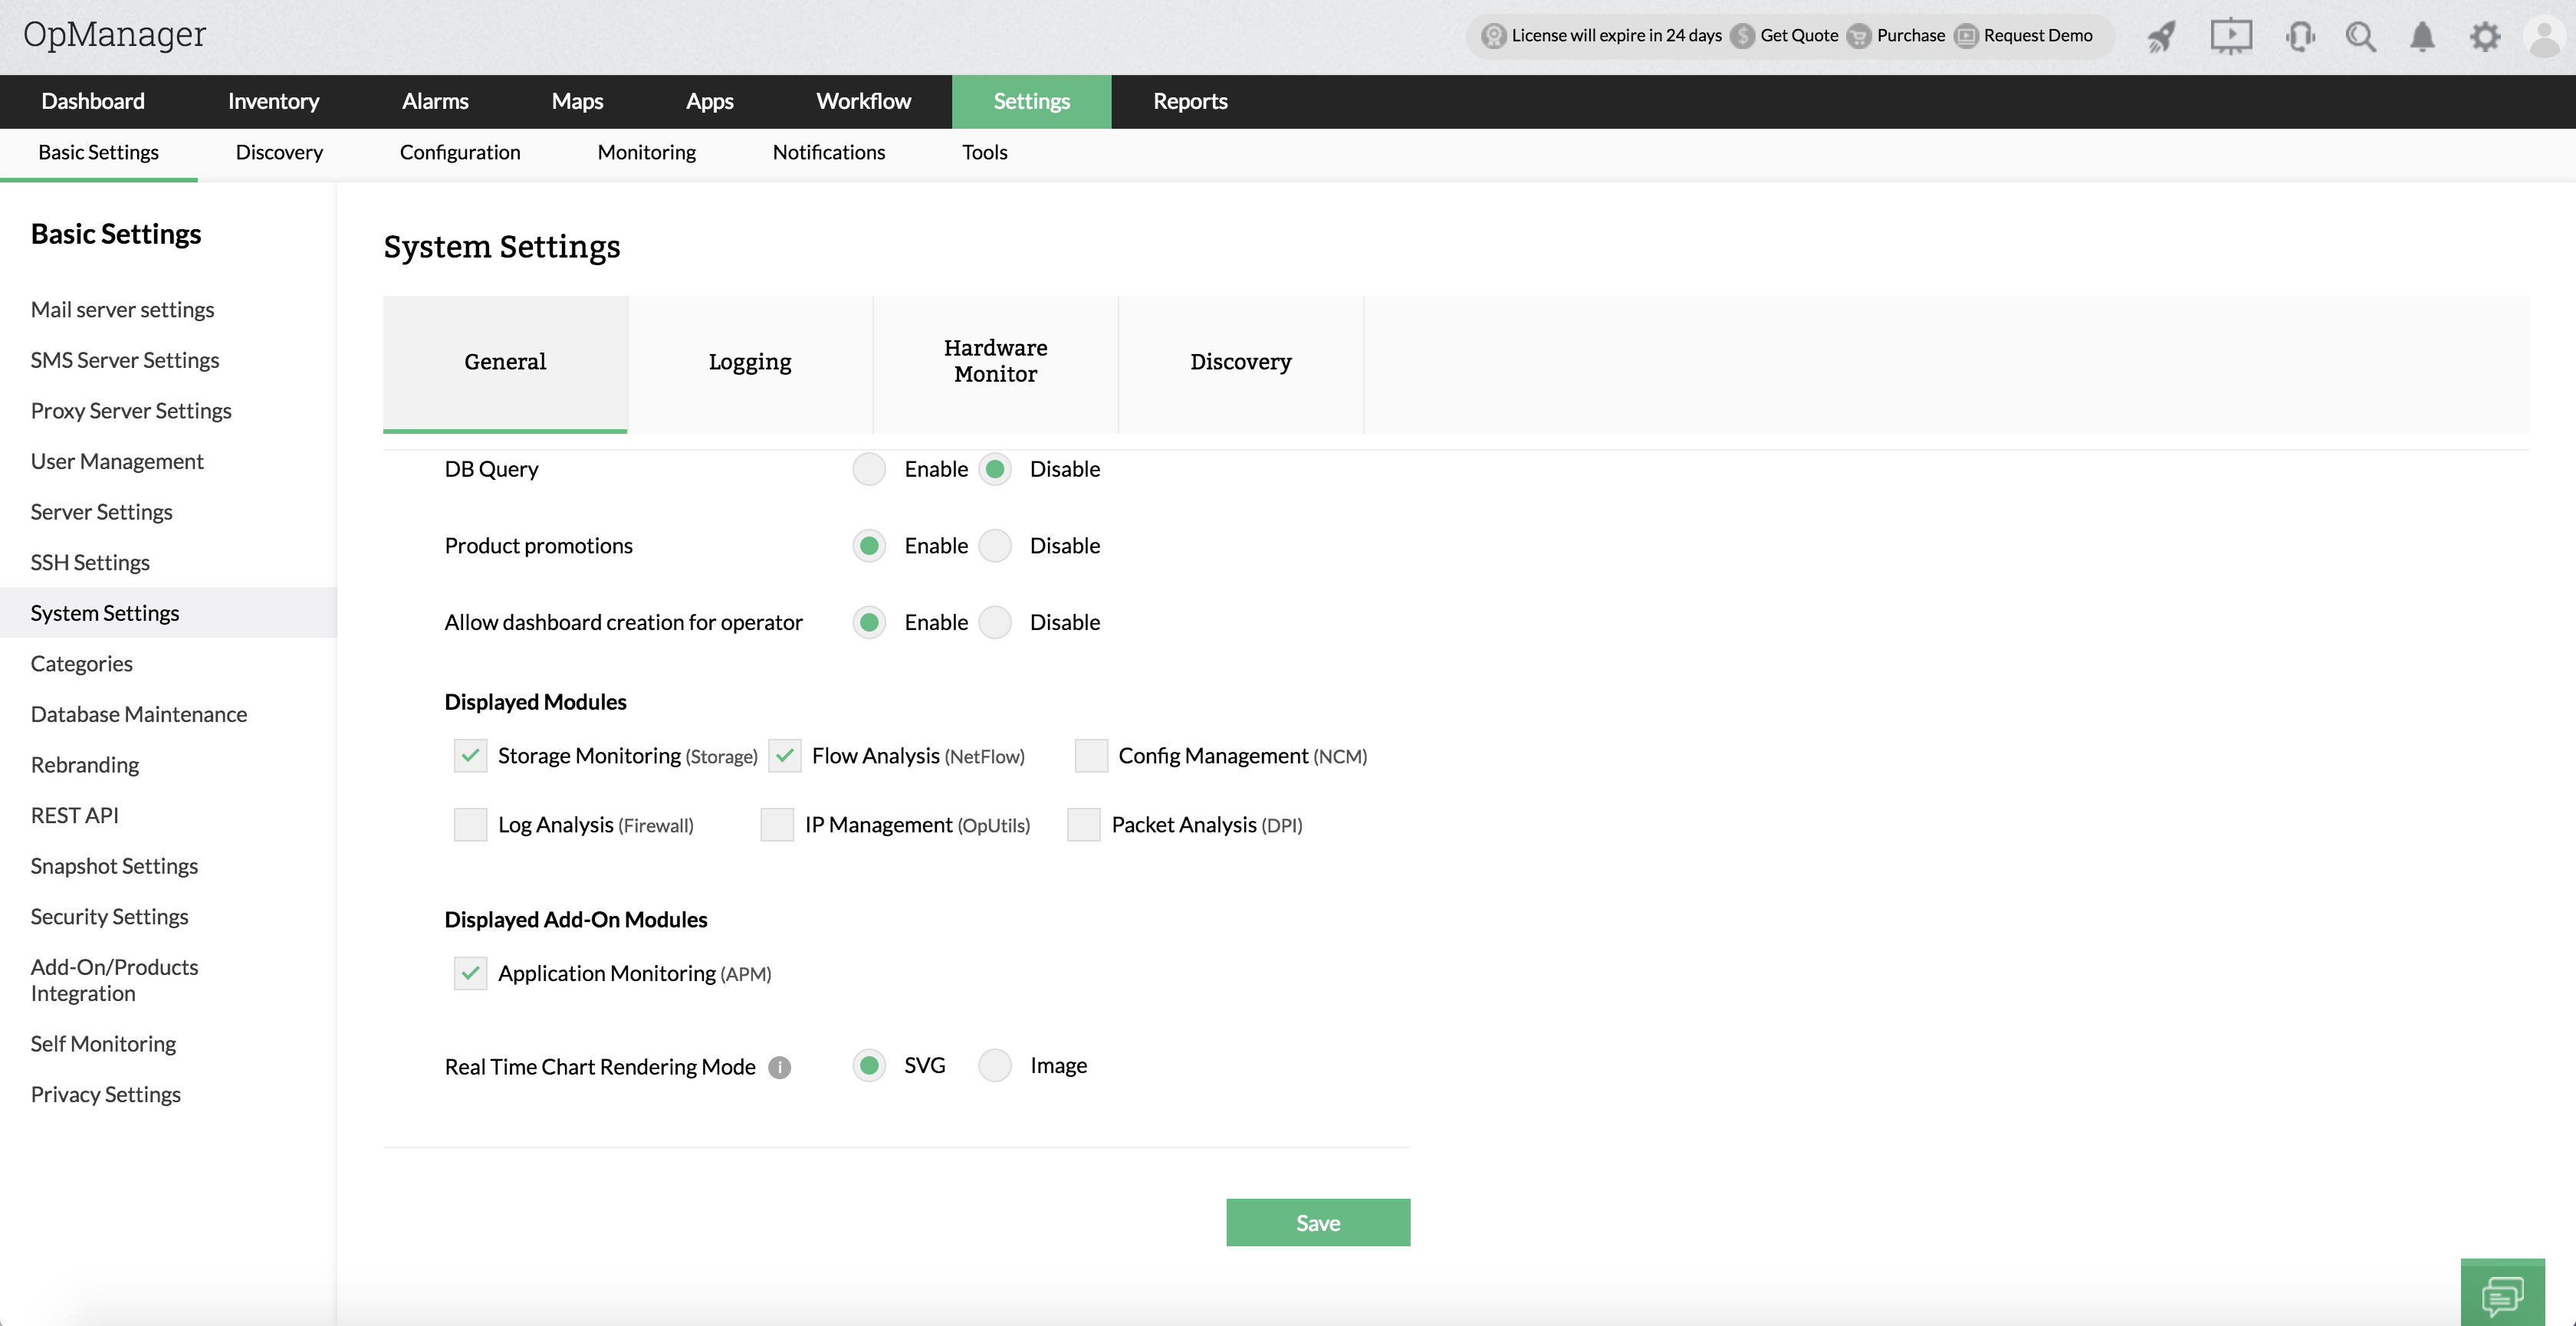Select Image chart rendering mode
The image size is (2576, 1326).
[x=995, y=1066]
